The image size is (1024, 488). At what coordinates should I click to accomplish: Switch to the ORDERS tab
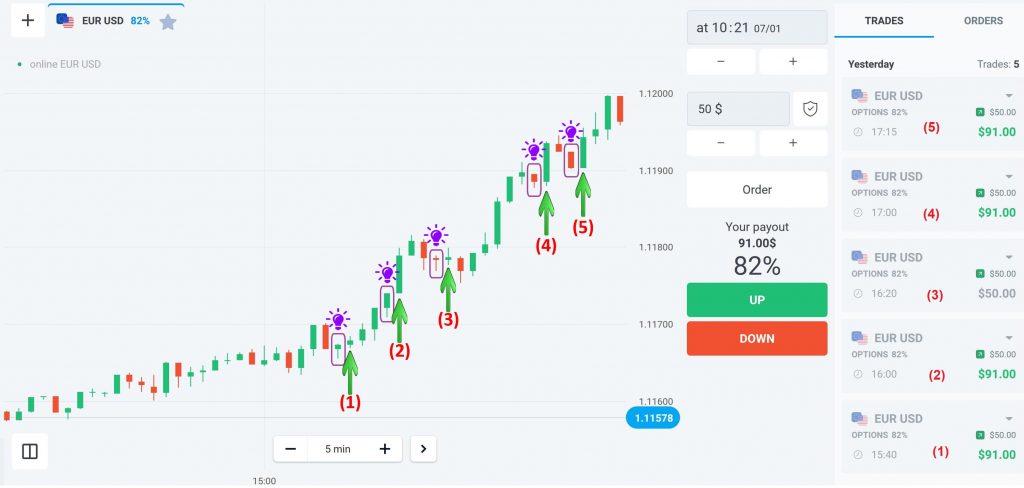coord(983,20)
